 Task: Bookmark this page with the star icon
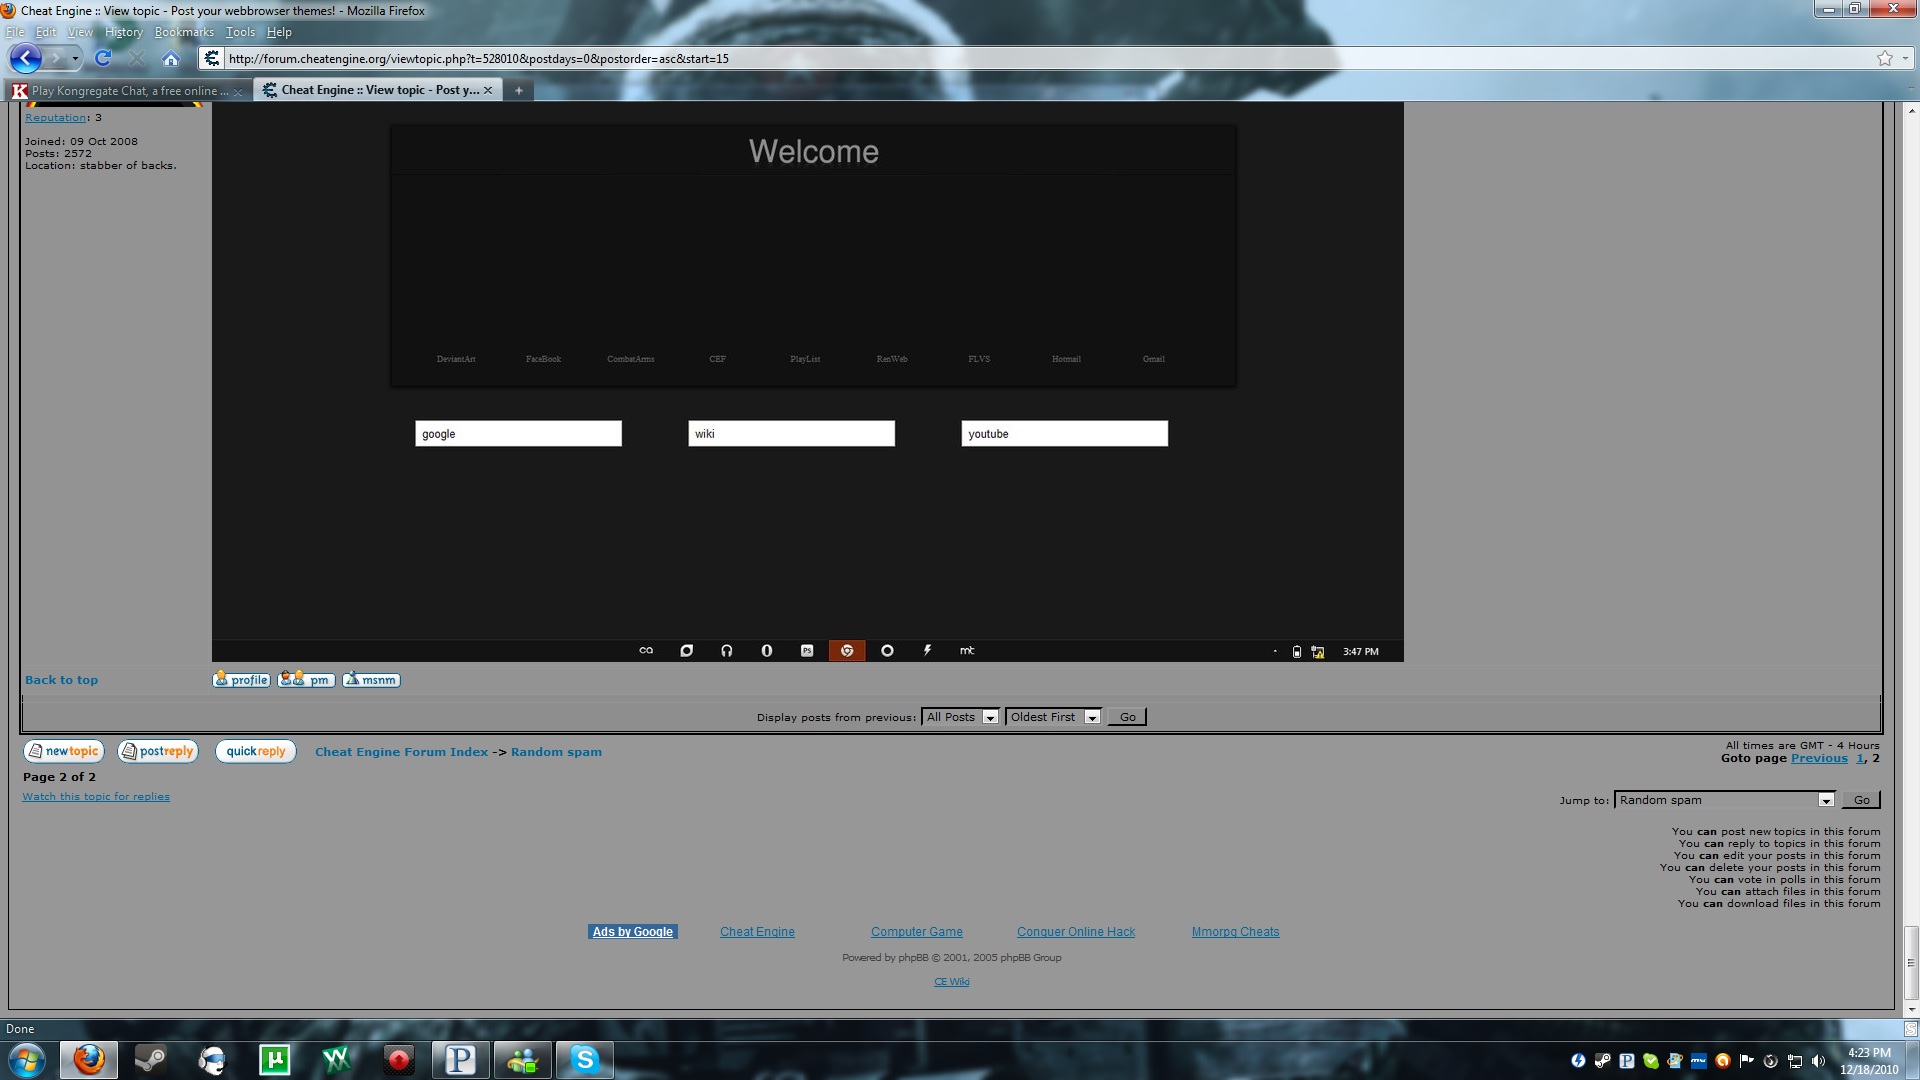(x=1884, y=59)
